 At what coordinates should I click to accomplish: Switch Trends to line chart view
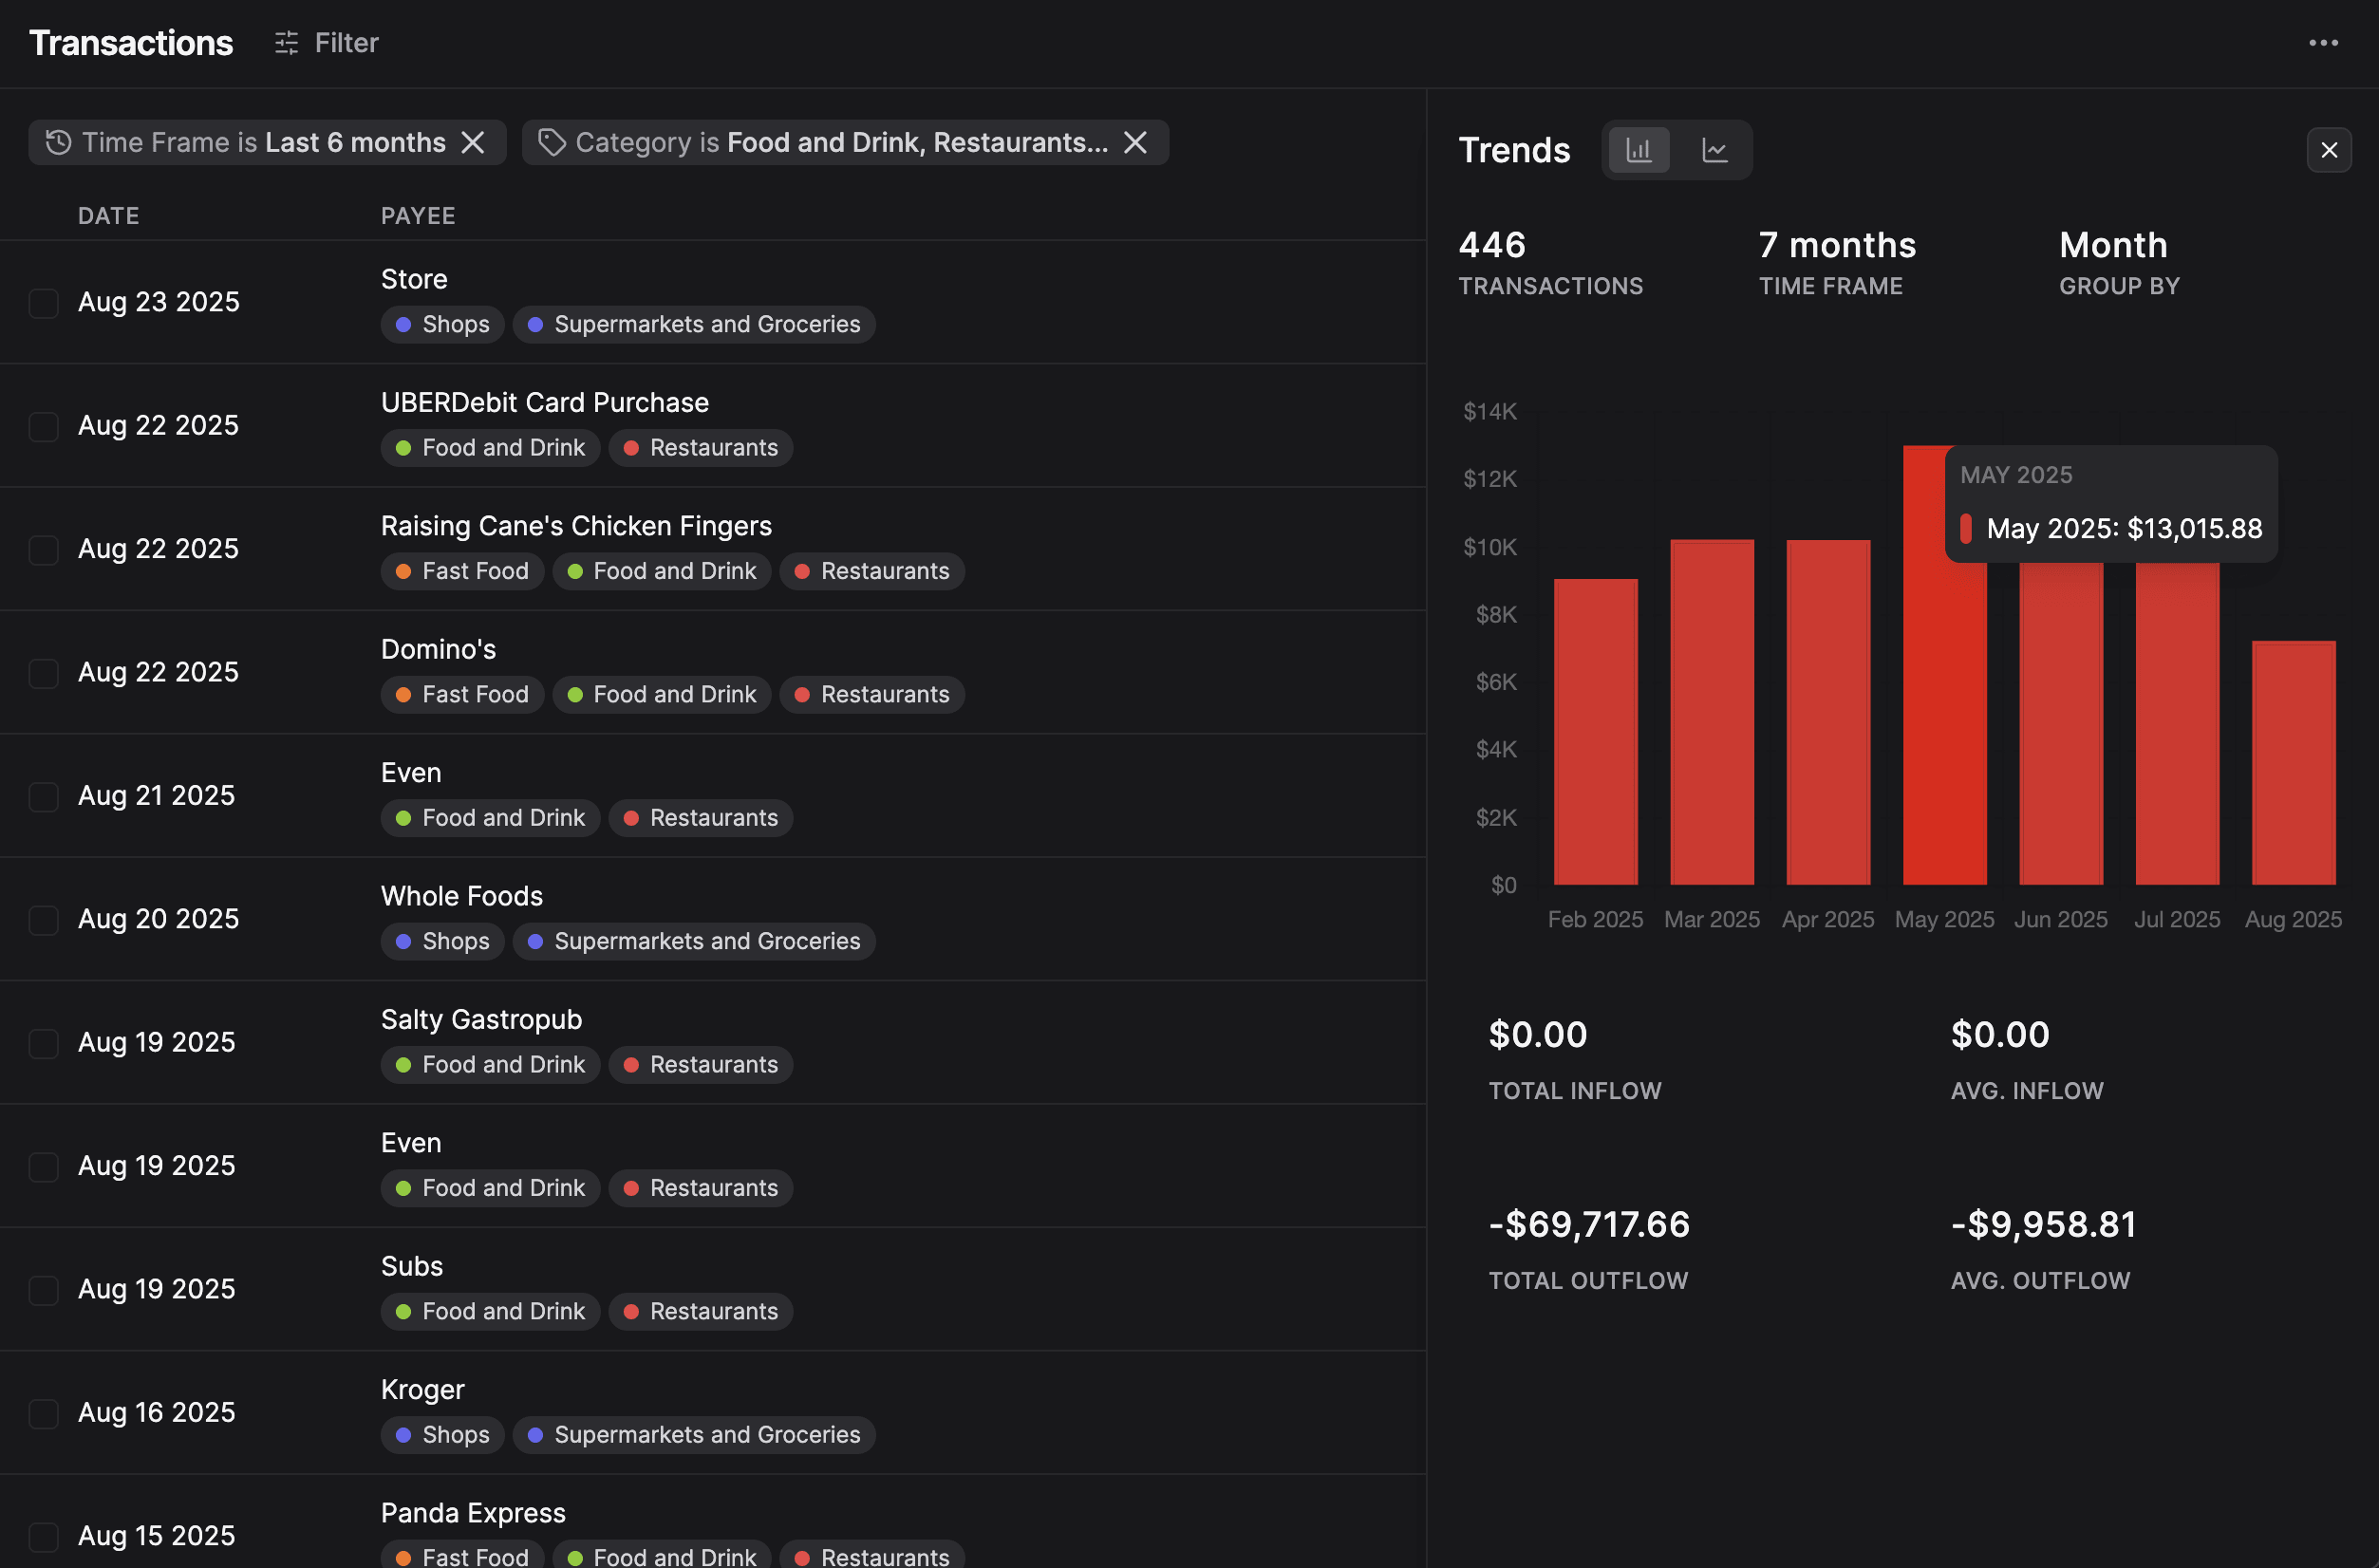(1714, 151)
